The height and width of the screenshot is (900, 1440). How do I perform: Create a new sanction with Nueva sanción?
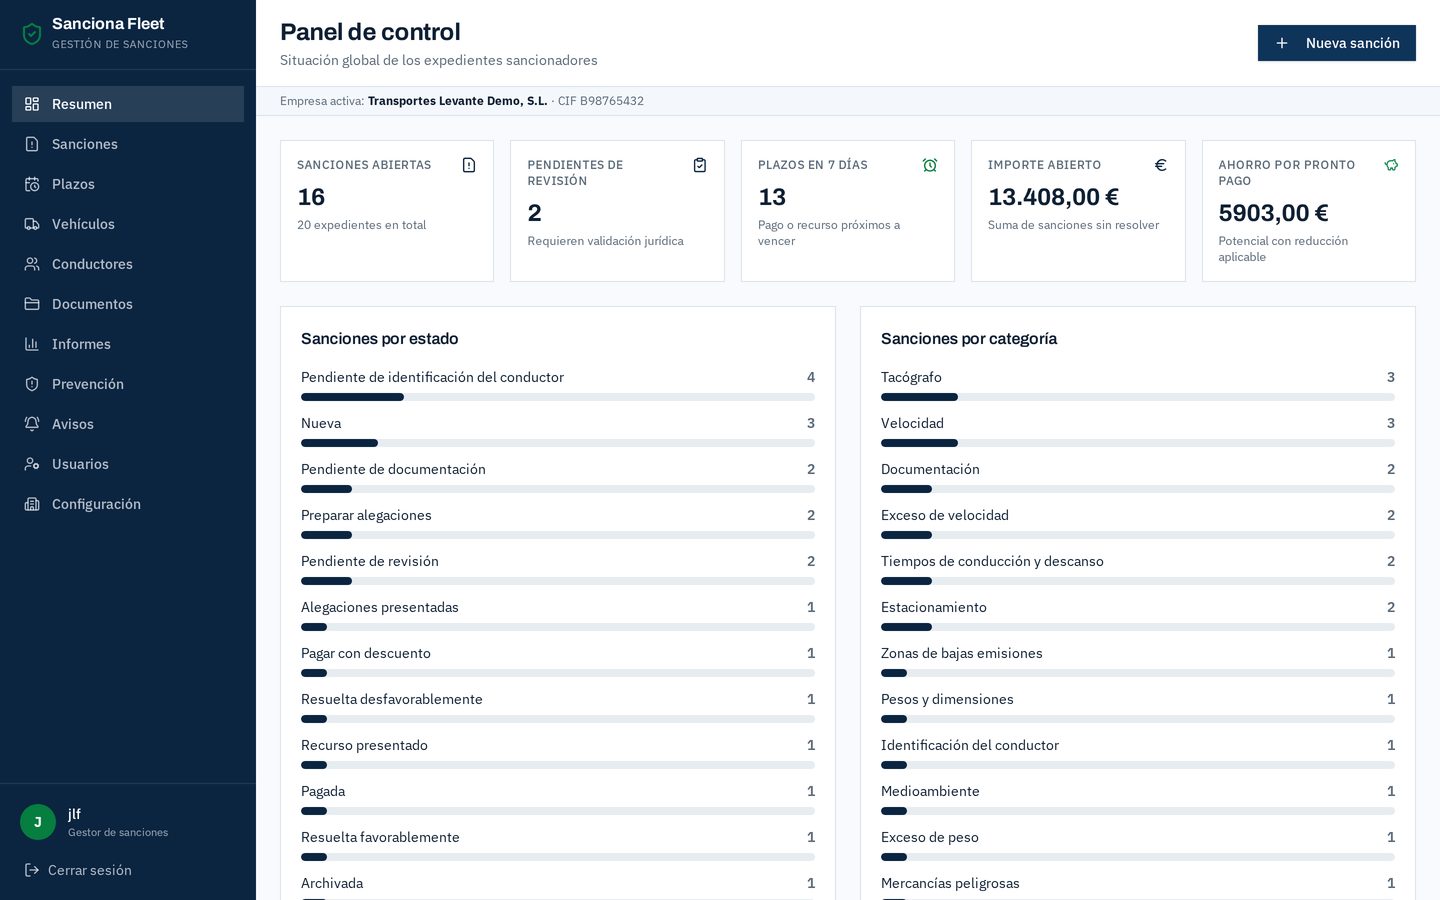tap(1337, 43)
